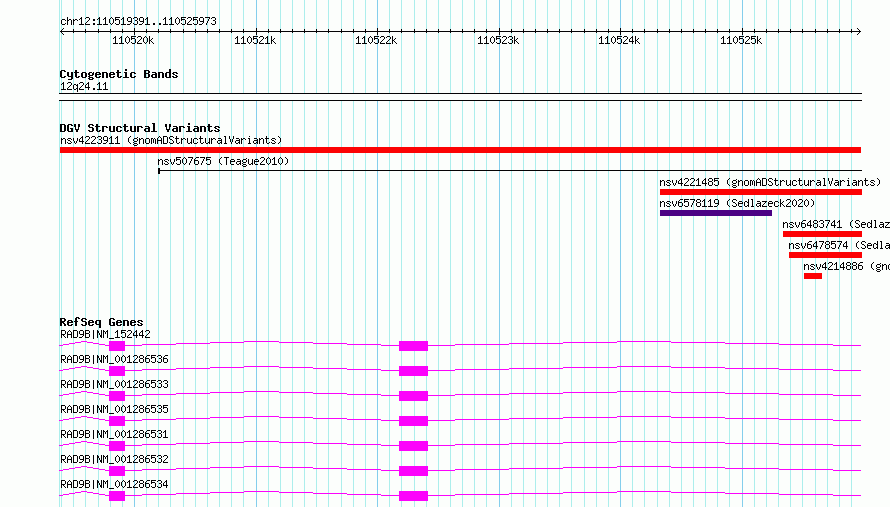Select the nsv4223911 (gnomADStructuralVariants) label
Image resolution: width=890 pixels, height=507 pixels.
tap(171, 140)
